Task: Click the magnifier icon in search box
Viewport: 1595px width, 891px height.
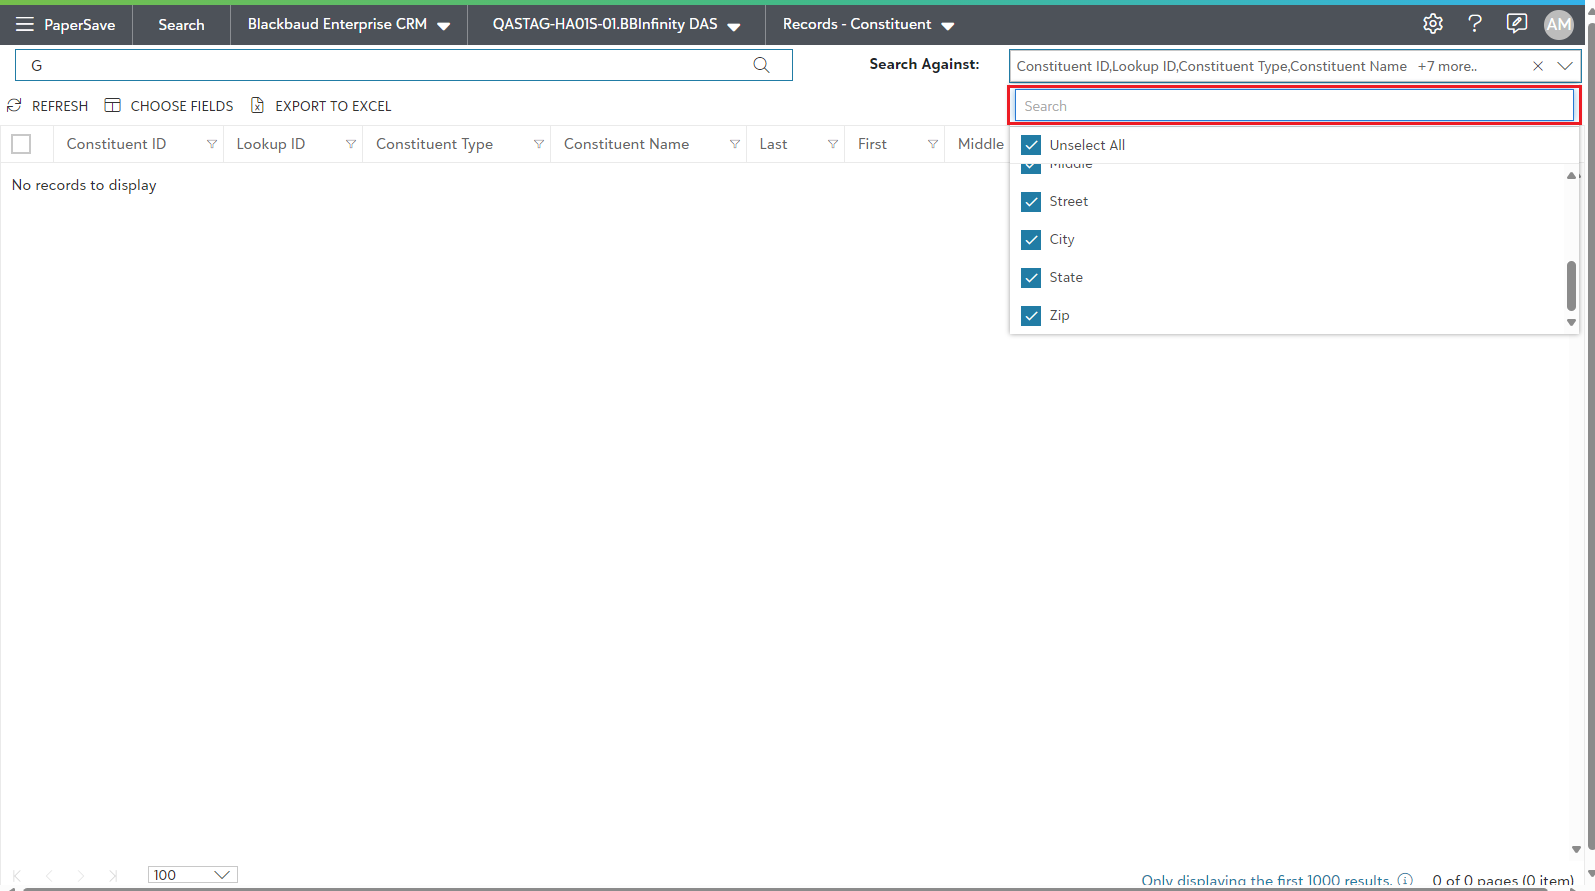Action: (761, 65)
